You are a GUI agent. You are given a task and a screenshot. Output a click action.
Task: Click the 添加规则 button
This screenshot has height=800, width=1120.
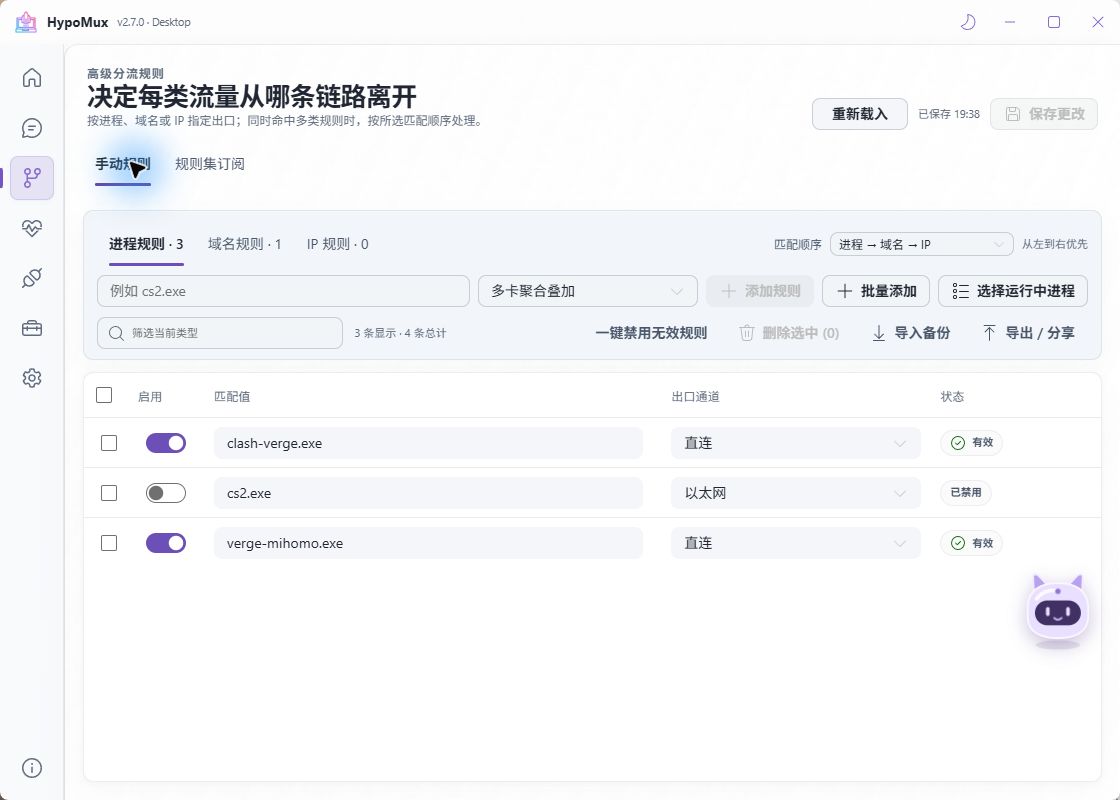[760, 291]
